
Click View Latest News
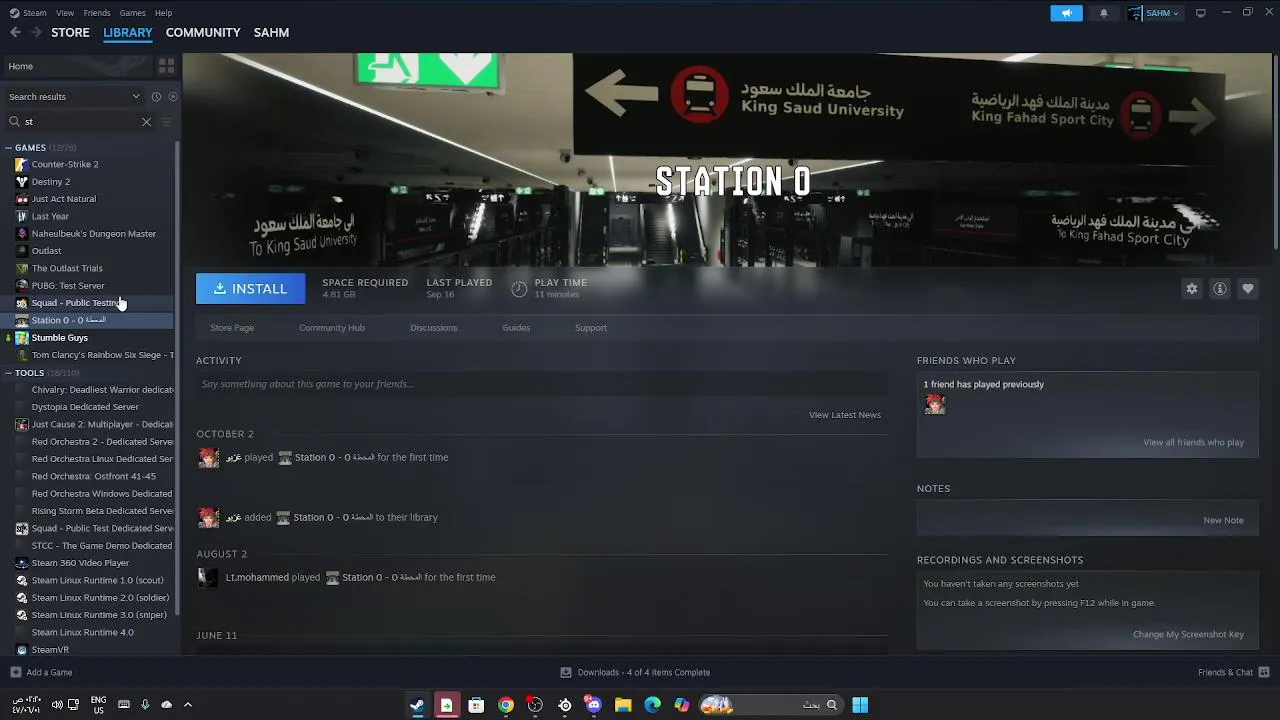pos(845,415)
